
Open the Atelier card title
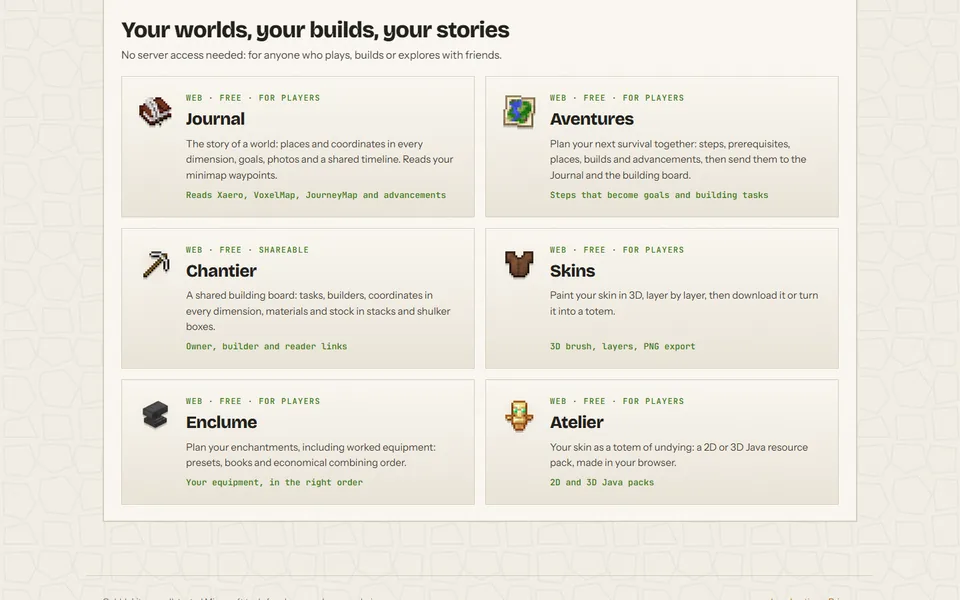click(576, 422)
